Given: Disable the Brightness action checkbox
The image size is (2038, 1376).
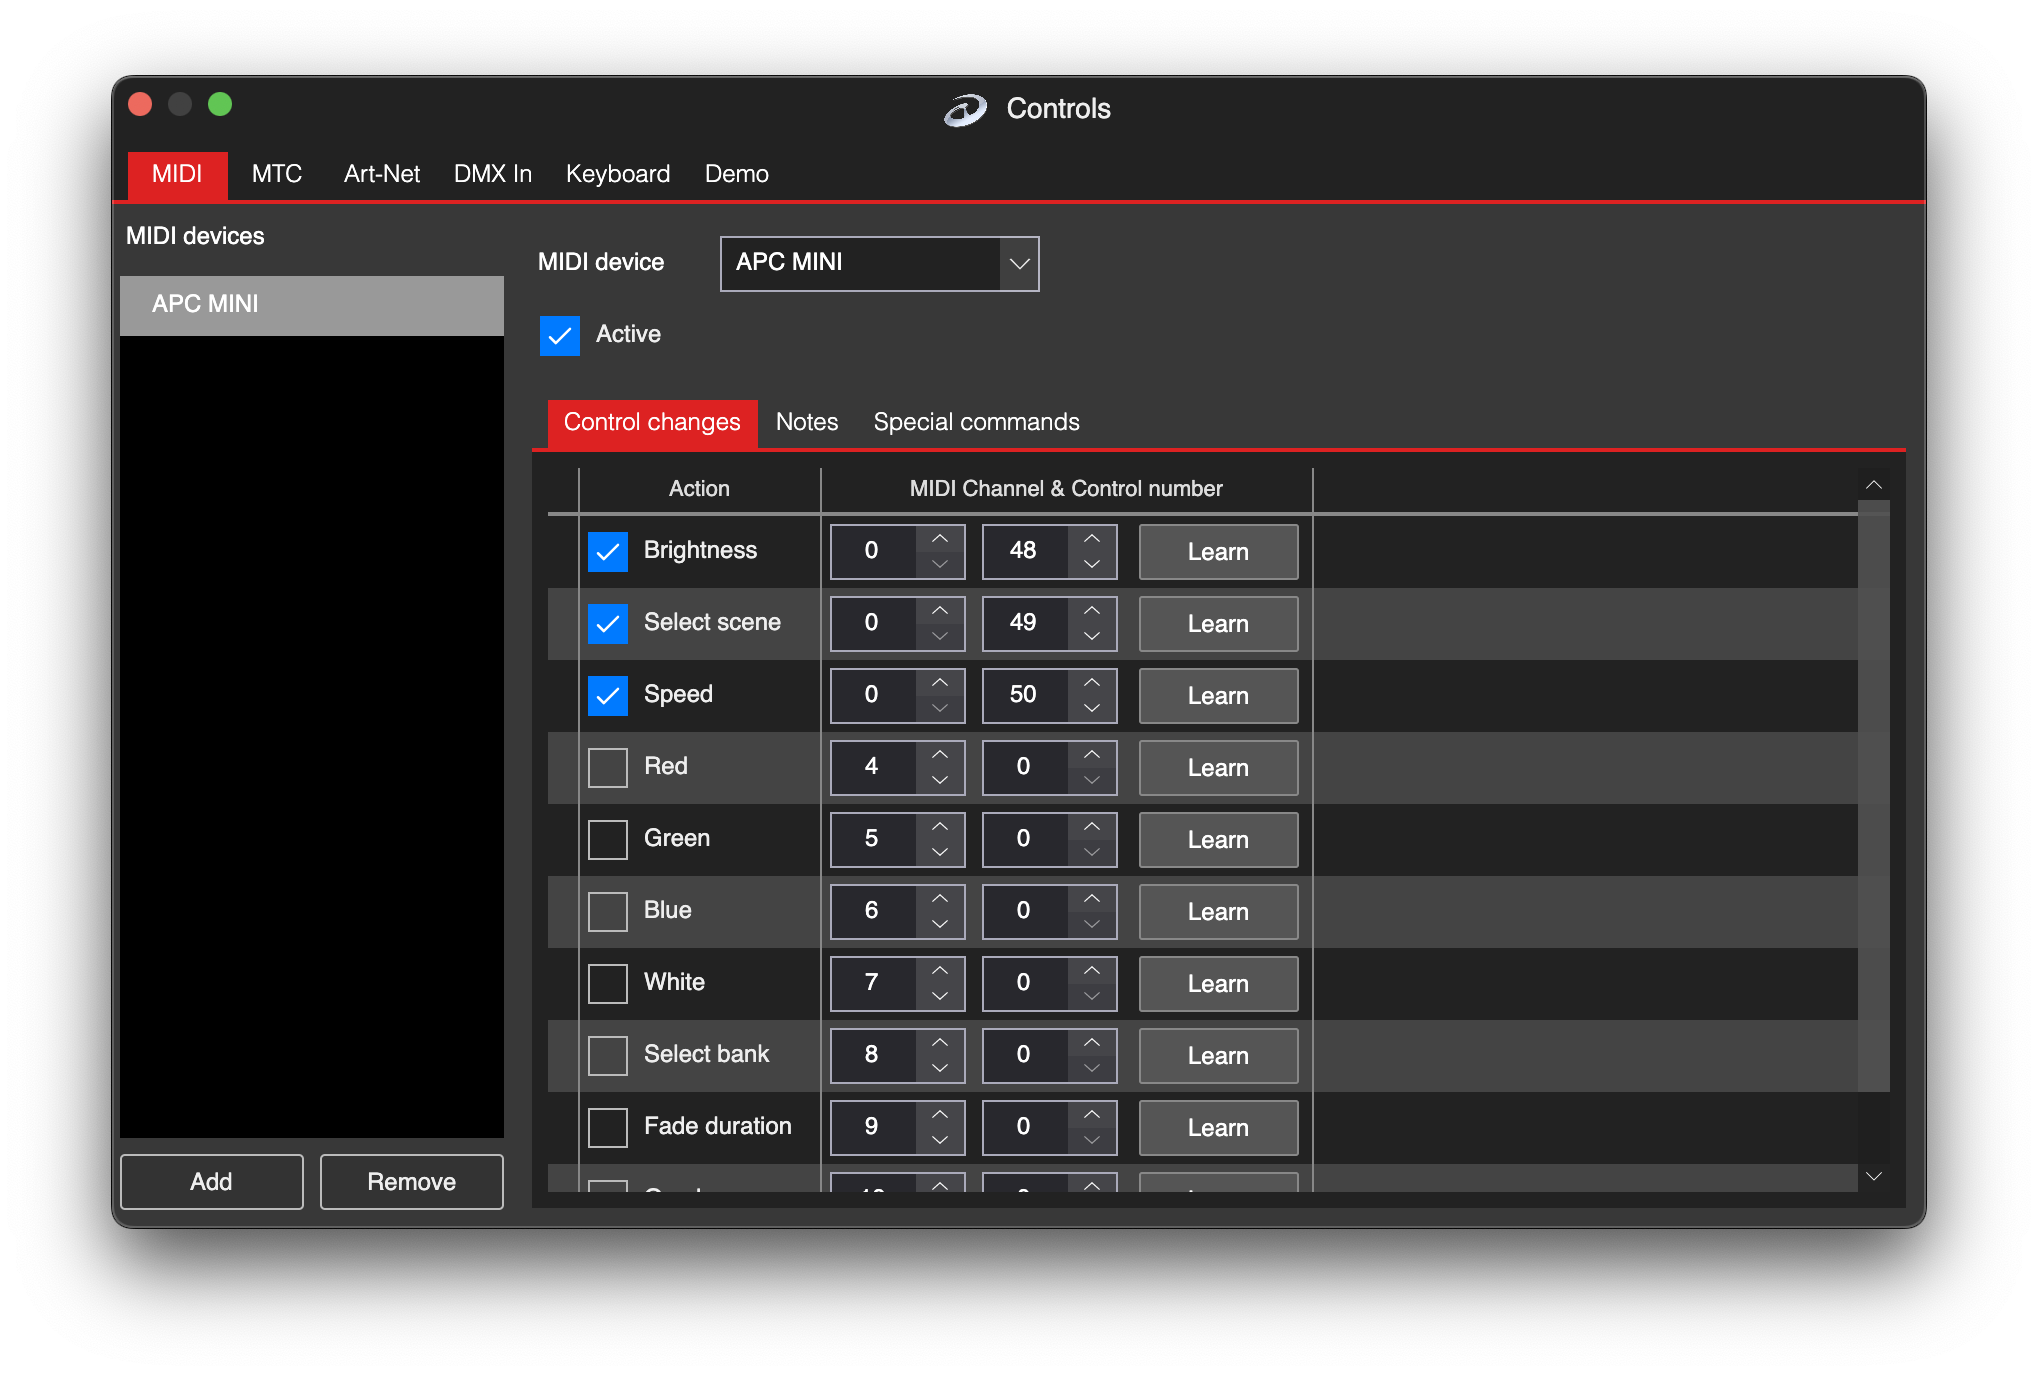Looking at the screenshot, I should point(608,551).
